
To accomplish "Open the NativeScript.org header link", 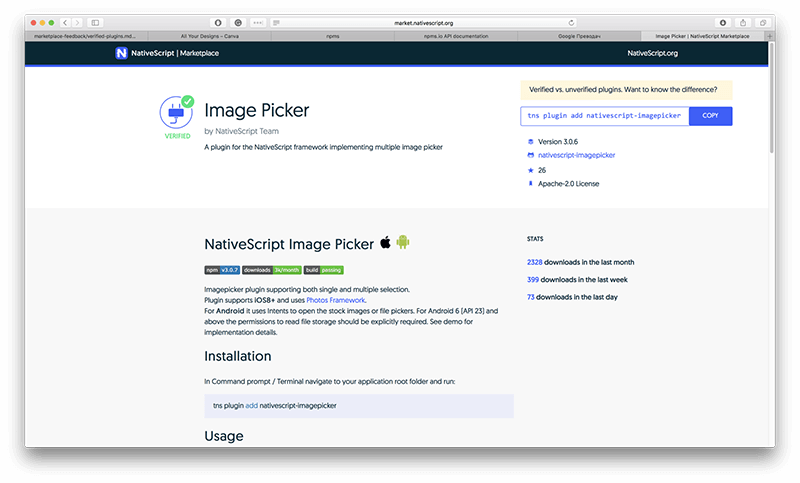I will (653, 53).
